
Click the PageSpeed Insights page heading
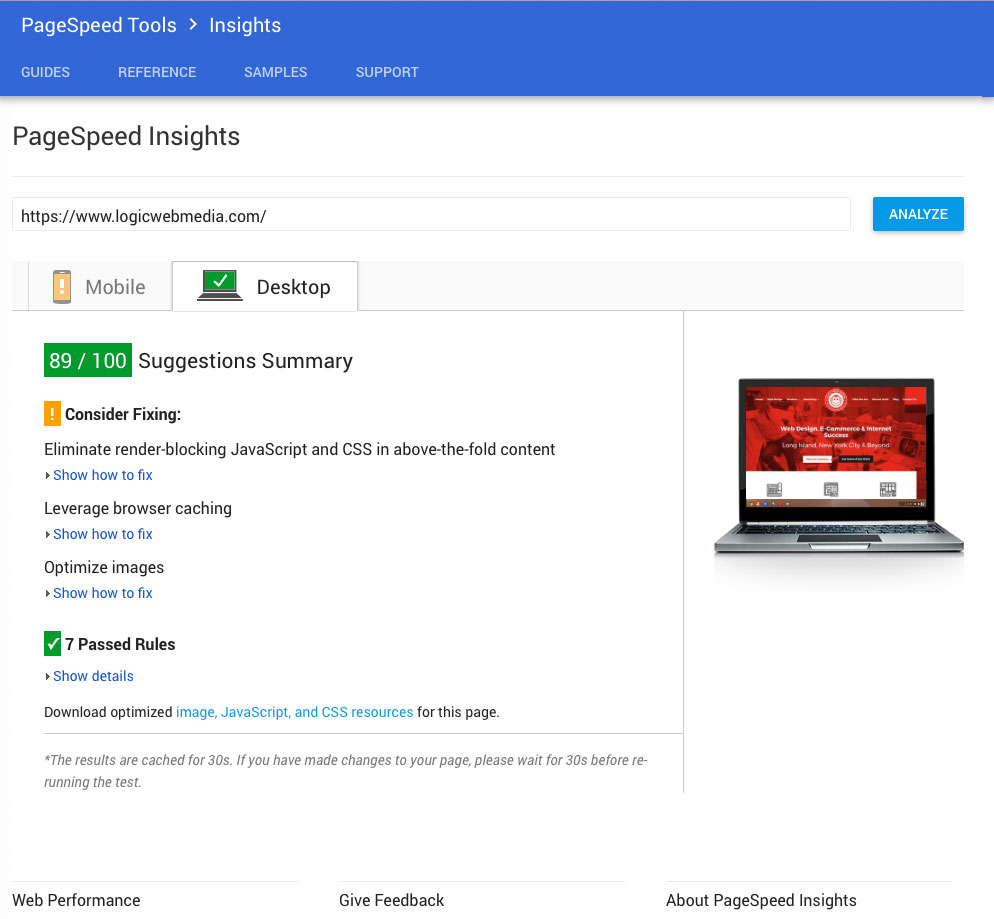(126, 136)
